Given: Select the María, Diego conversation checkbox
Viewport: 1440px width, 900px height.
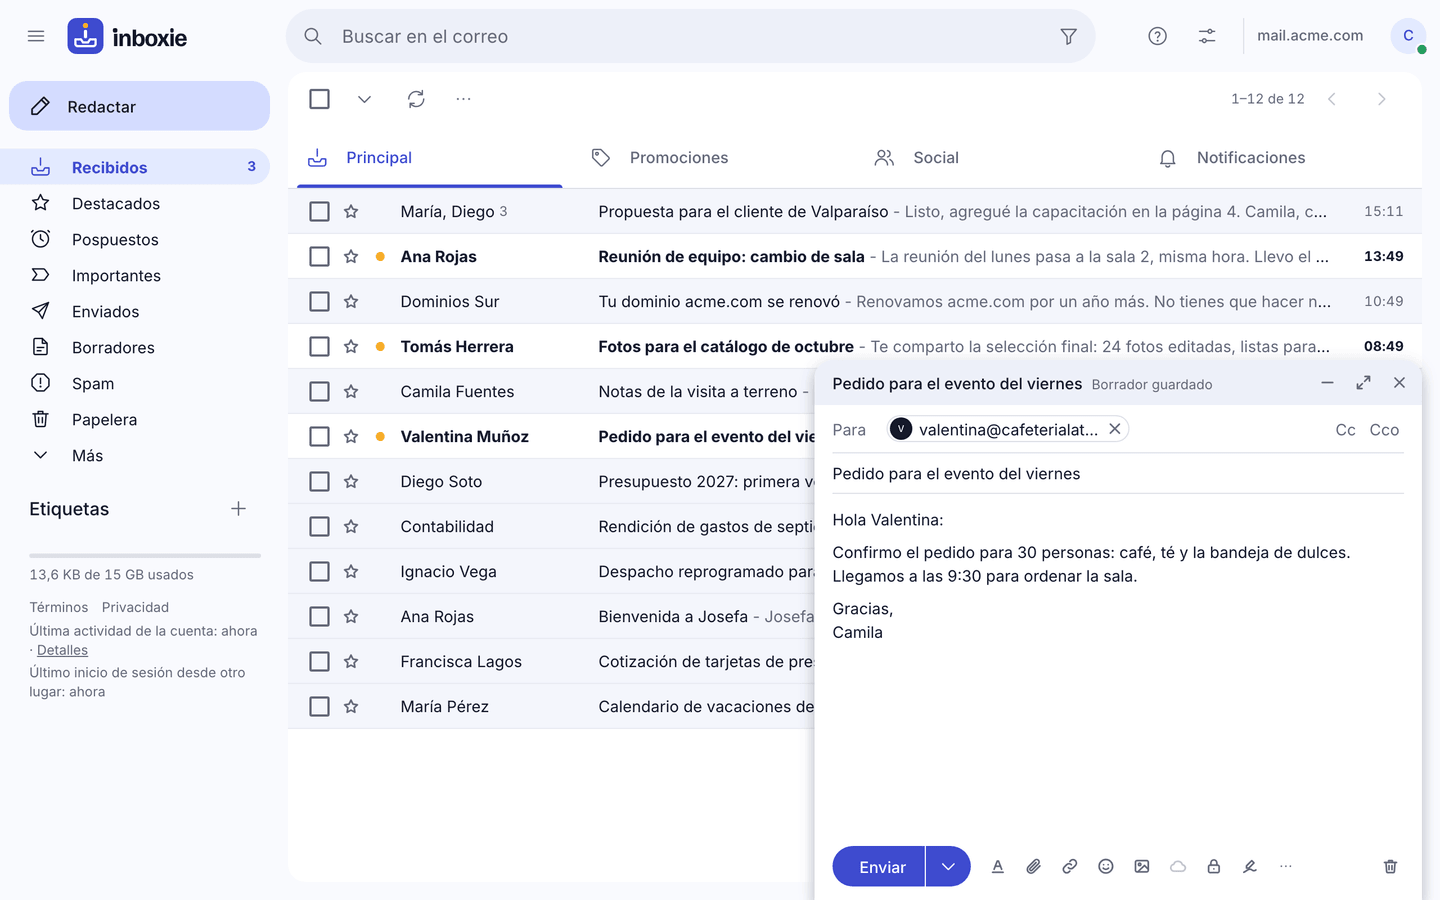Looking at the screenshot, I should click(320, 211).
